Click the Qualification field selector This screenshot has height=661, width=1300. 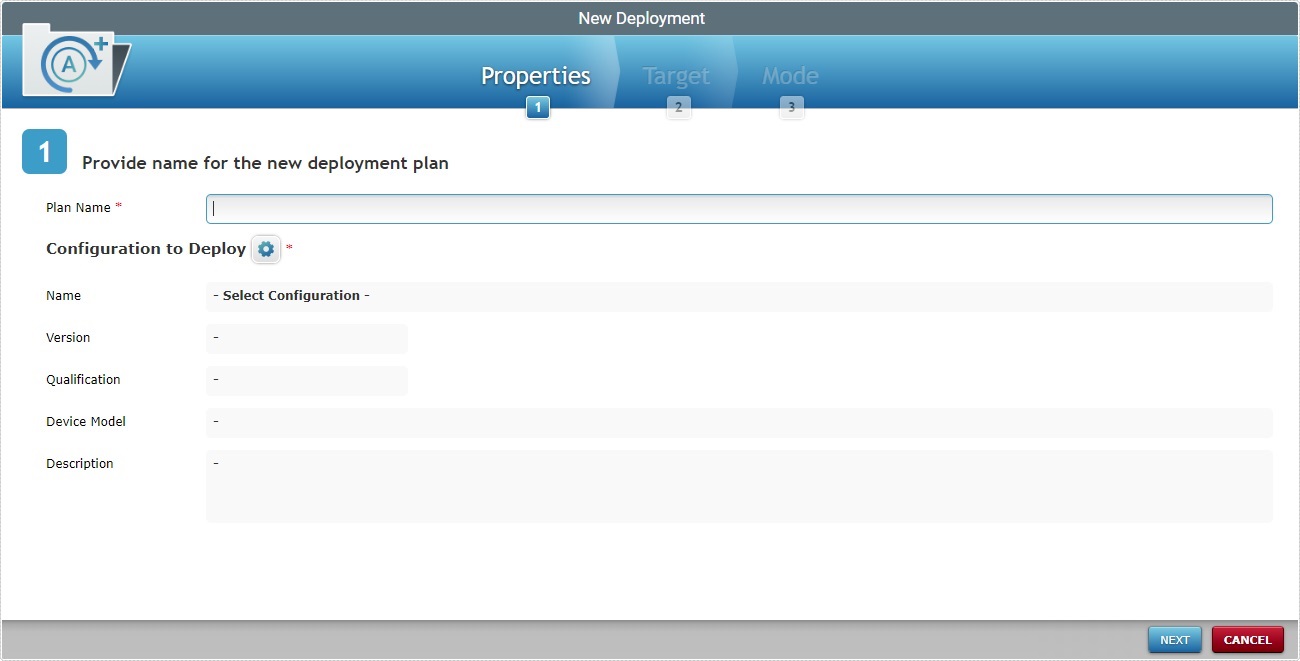(306, 380)
